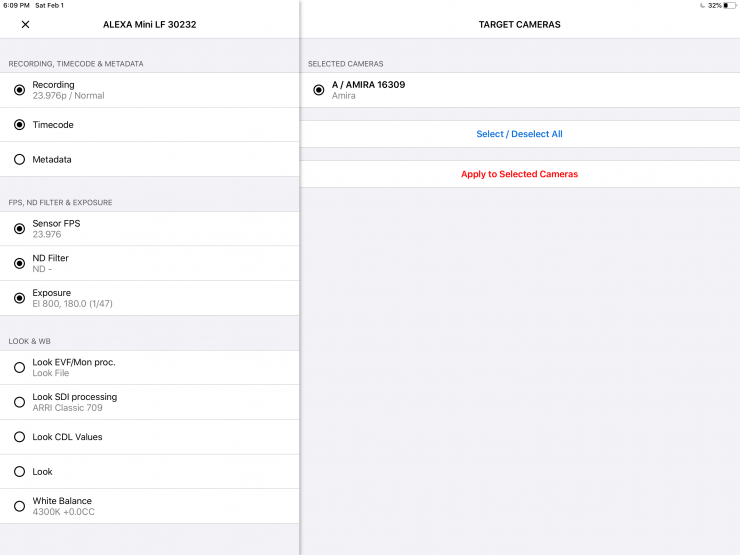Toggle the Sensor FPS radio button
This screenshot has width=740, height=555.
19,229
